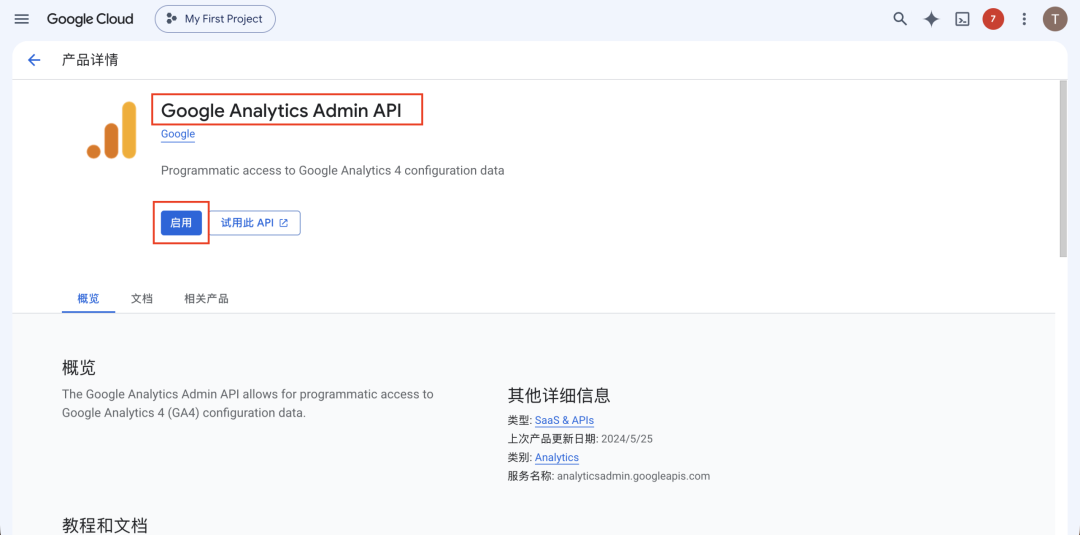Open the My First Project selector
Image resolution: width=1080 pixels, height=535 pixels.
click(x=215, y=19)
